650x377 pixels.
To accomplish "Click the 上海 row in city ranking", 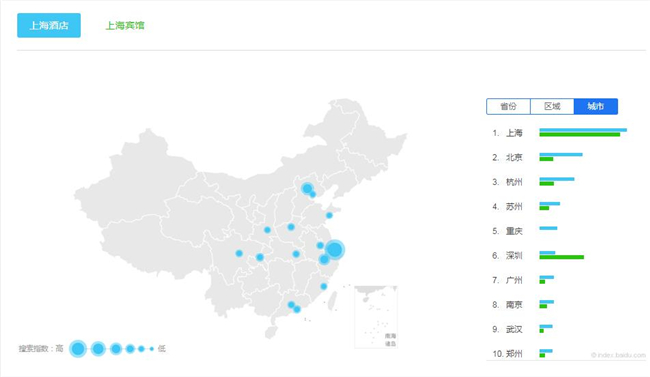I will coord(560,133).
